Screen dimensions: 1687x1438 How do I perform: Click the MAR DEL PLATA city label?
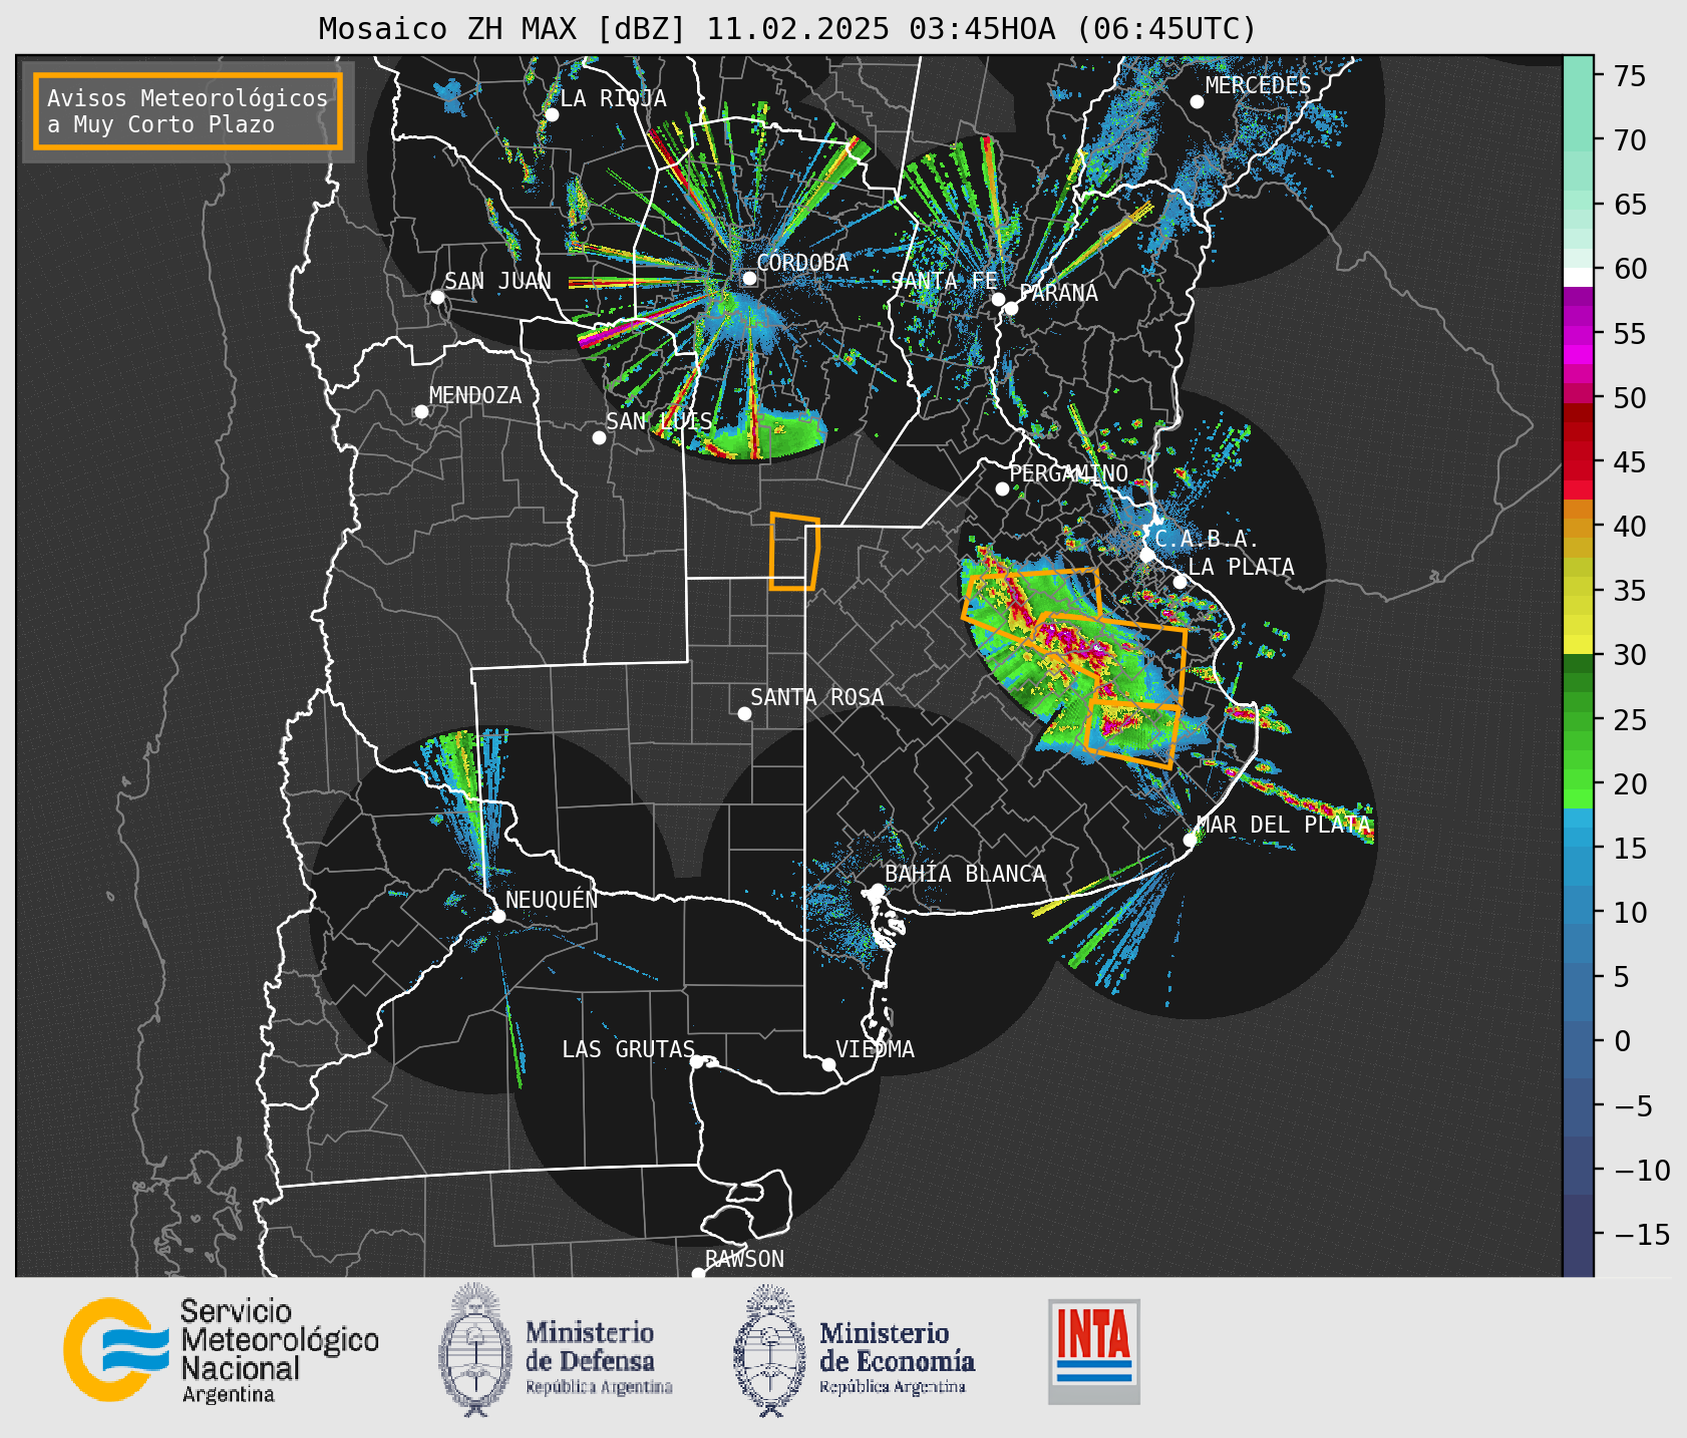[1283, 825]
